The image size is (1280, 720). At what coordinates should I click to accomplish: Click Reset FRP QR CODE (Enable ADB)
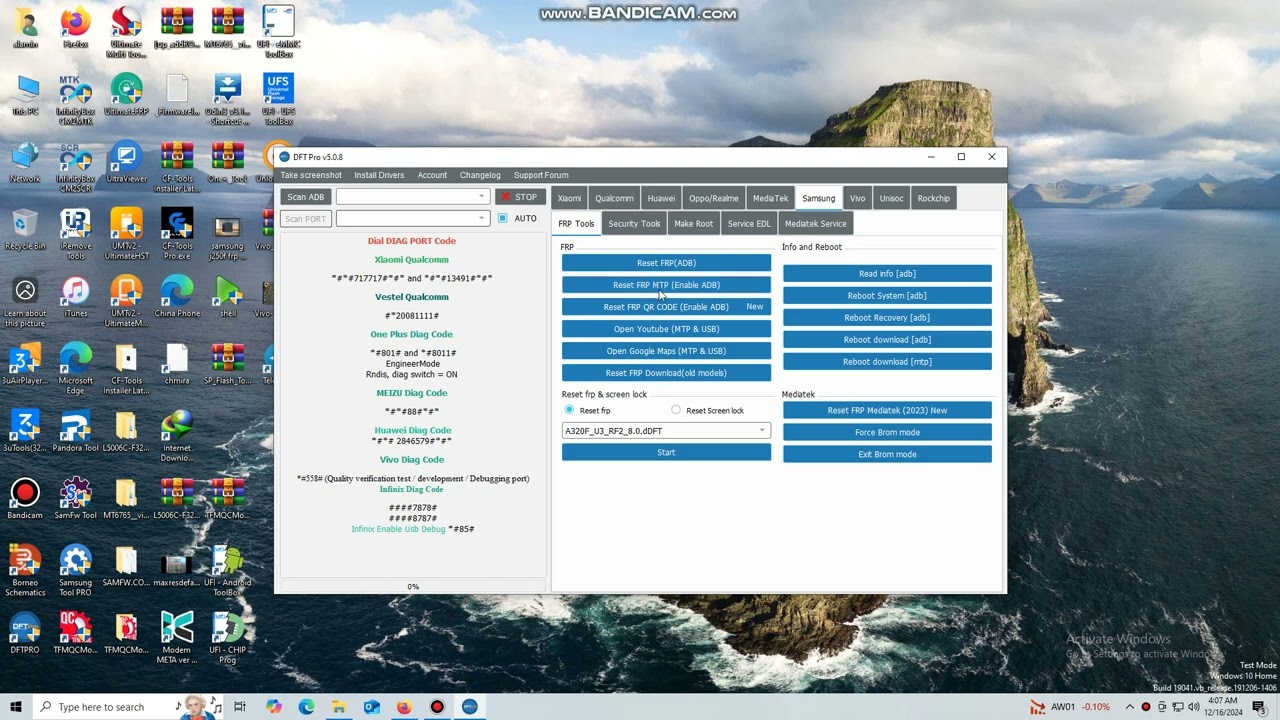[666, 307]
